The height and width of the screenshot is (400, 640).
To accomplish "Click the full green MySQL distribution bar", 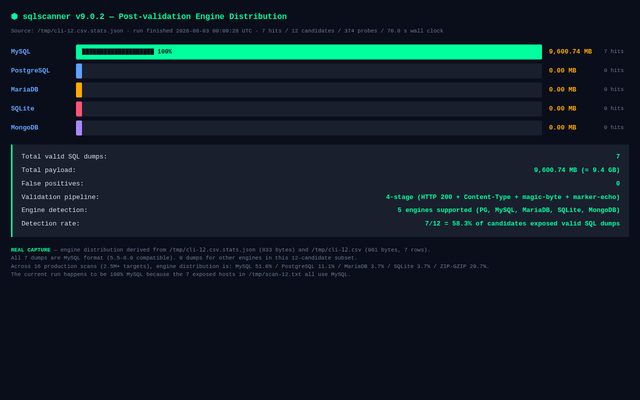I will pos(309,52).
